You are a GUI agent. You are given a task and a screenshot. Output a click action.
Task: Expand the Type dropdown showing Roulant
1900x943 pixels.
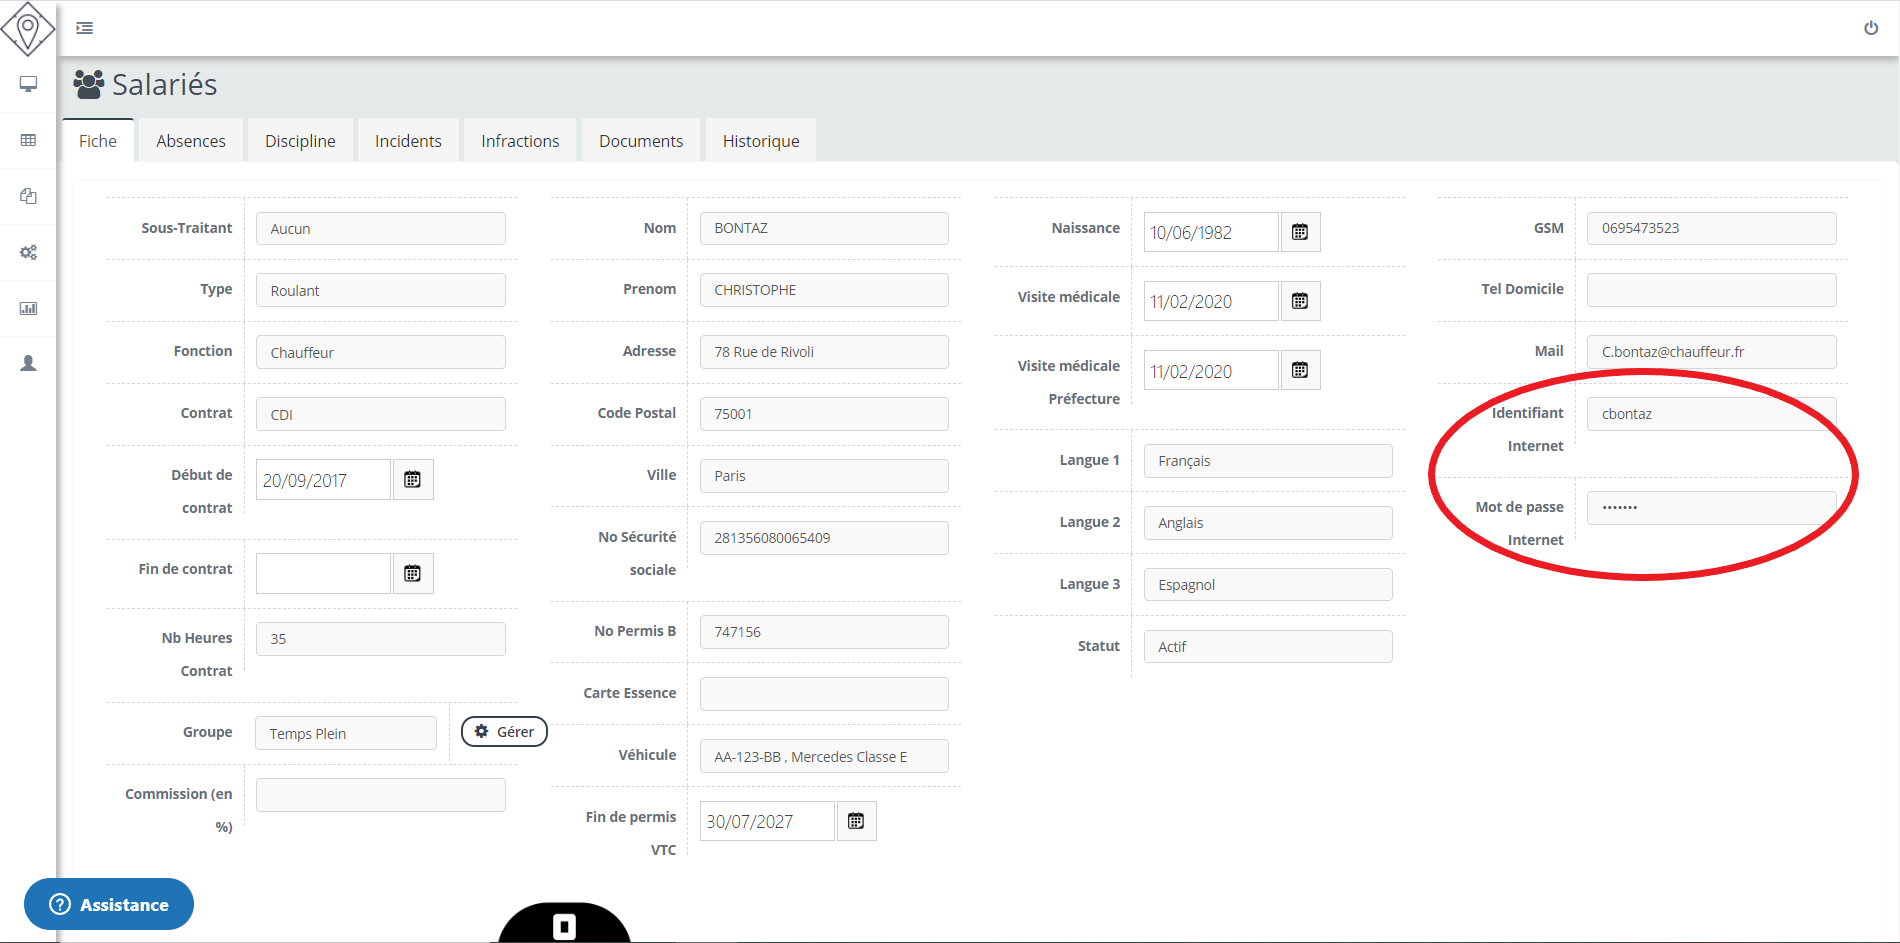(380, 290)
